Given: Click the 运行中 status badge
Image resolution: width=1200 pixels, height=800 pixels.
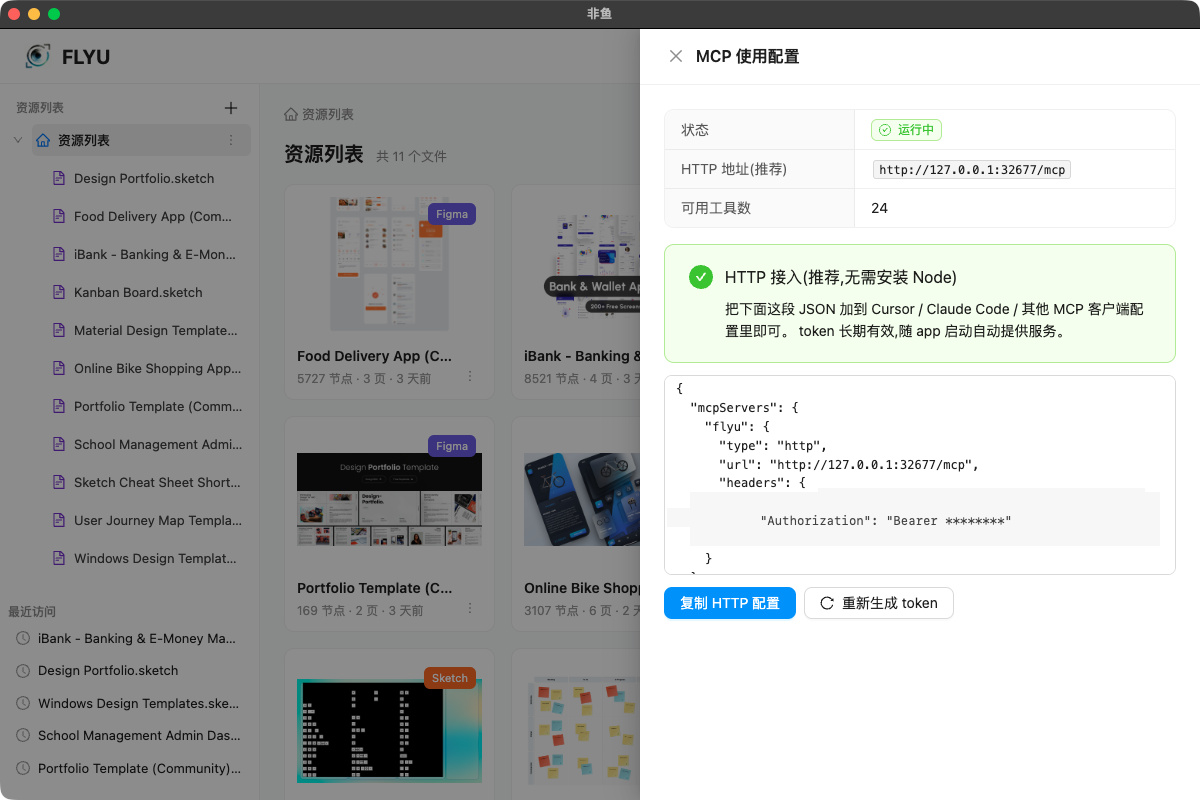Looking at the screenshot, I should pos(906,130).
